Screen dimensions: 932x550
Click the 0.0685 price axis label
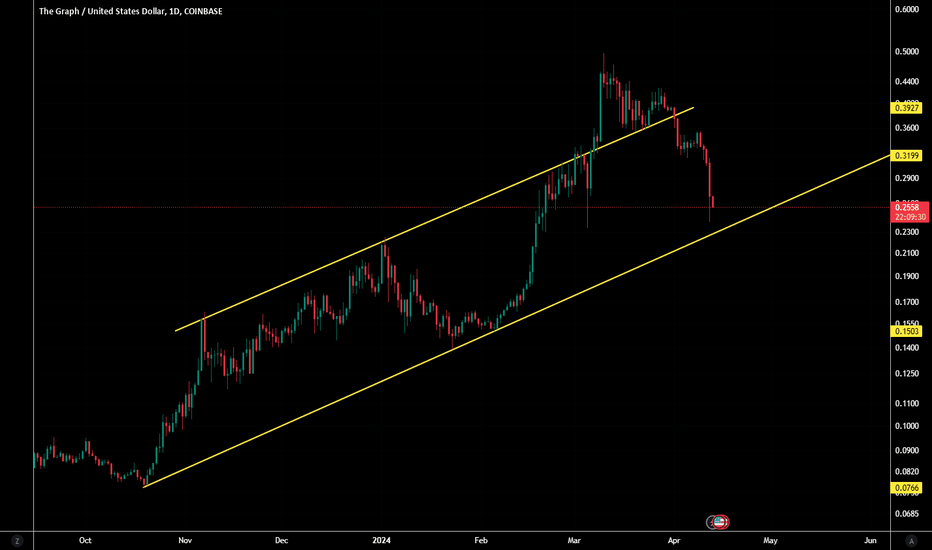click(x=906, y=514)
